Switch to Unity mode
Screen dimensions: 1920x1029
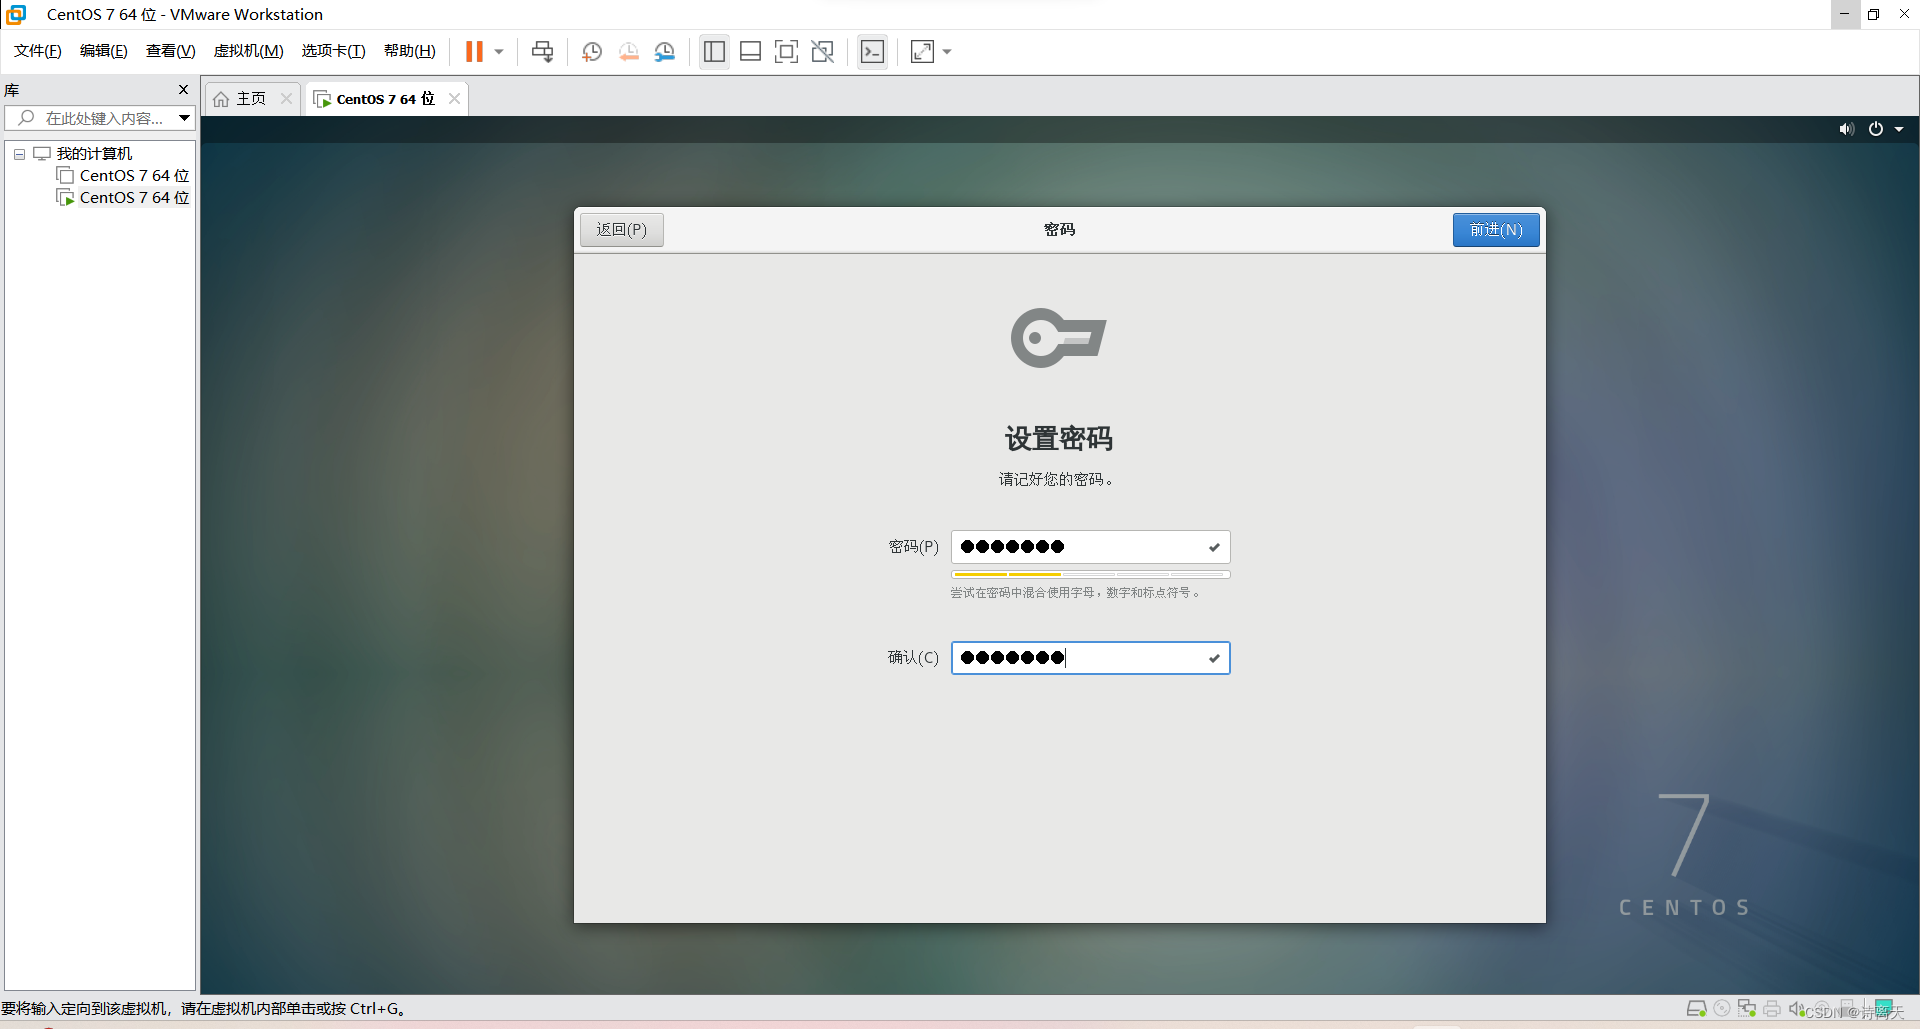[822, 51]
